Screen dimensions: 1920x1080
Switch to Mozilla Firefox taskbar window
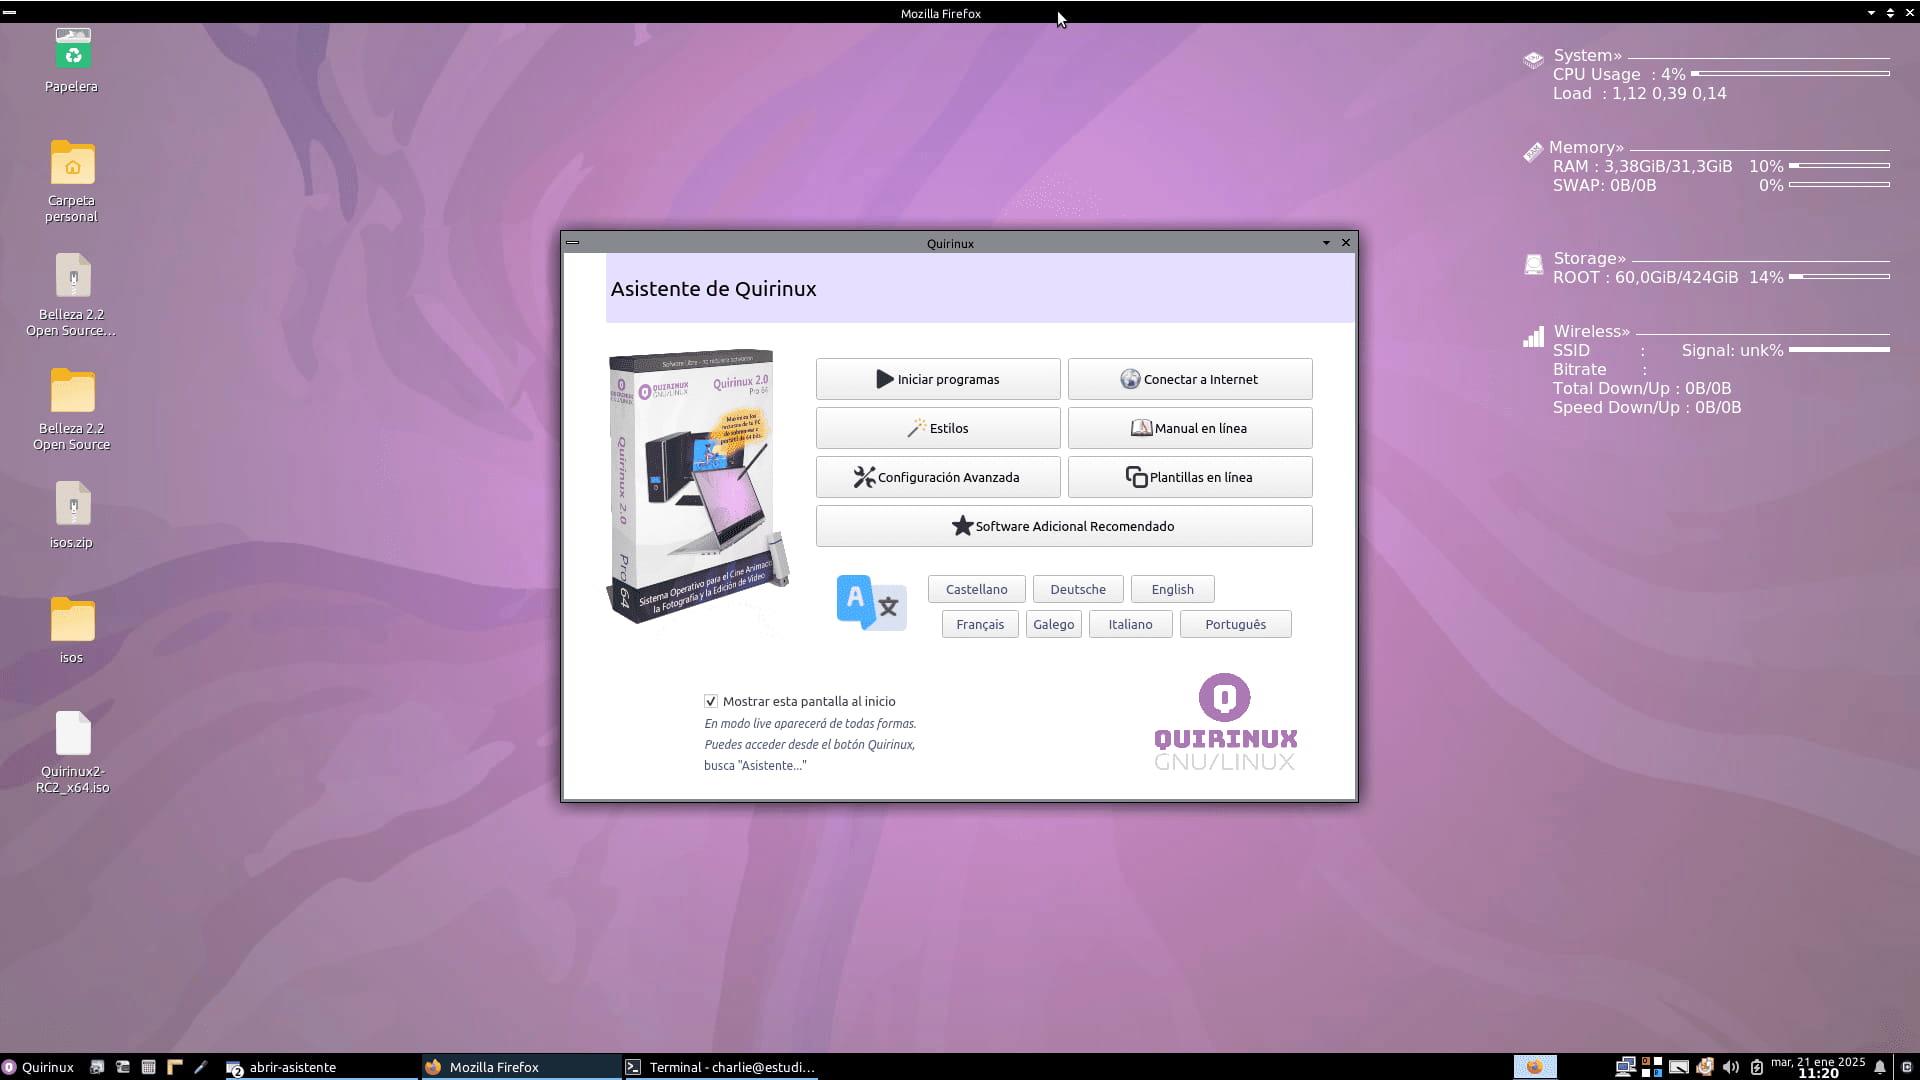coord(520,1067)
